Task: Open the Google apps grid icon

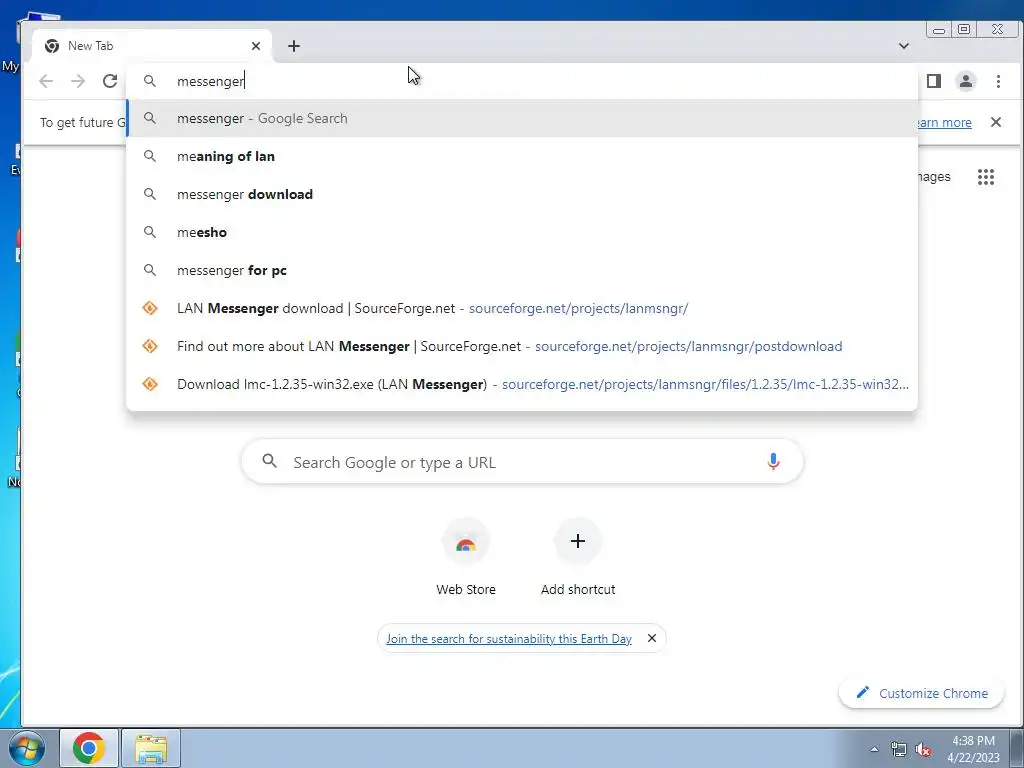Action: 985,177
